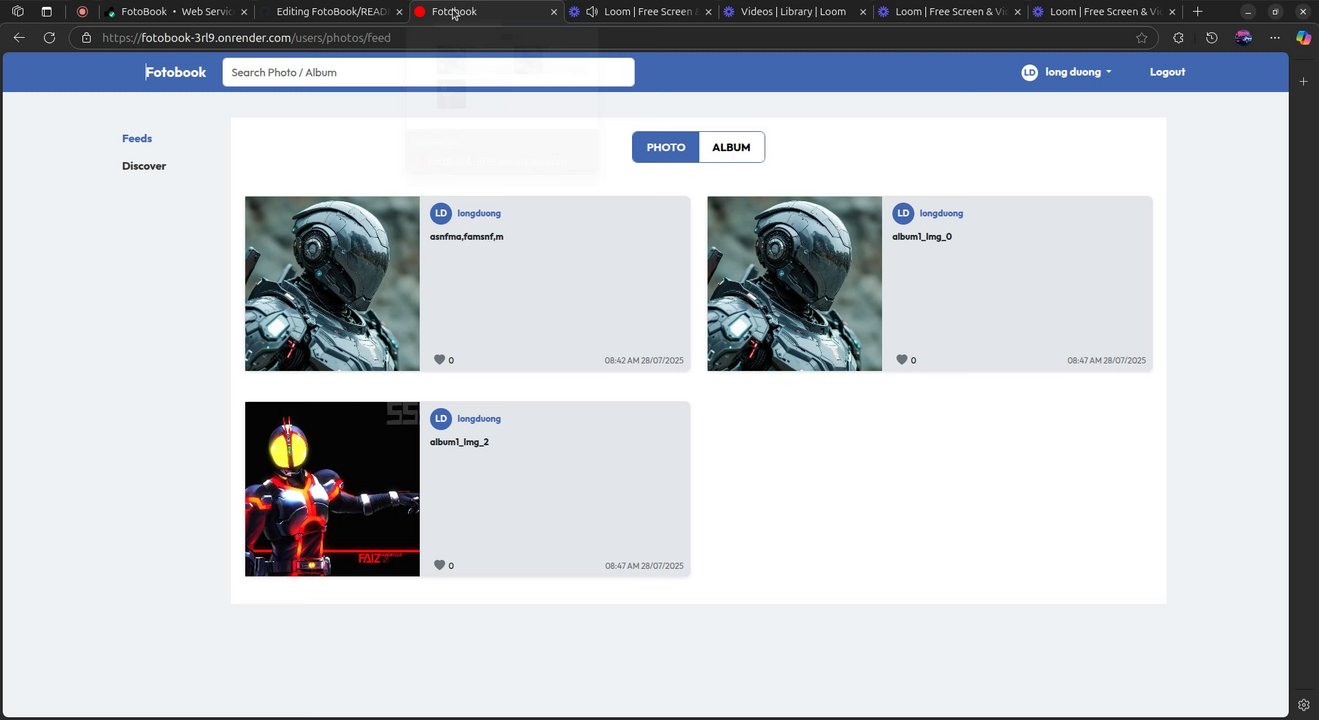Screen dimensions: 1319x720
Task: Switch to the Videos | Library | Loom tab
Action: (x=792, y=12)
